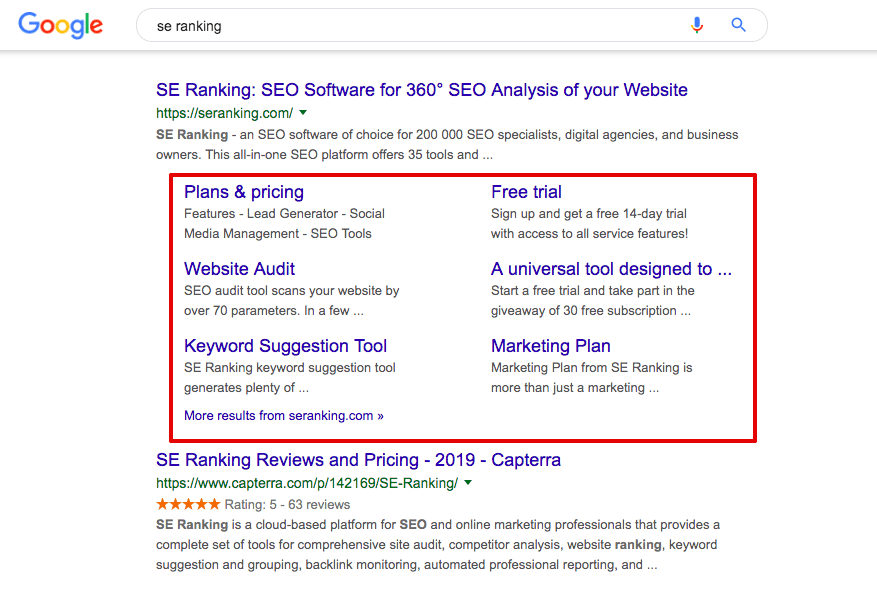Click 'SEO audit tool scans your website by' text
Screen dimensions: 877x601
pos(291,291)
